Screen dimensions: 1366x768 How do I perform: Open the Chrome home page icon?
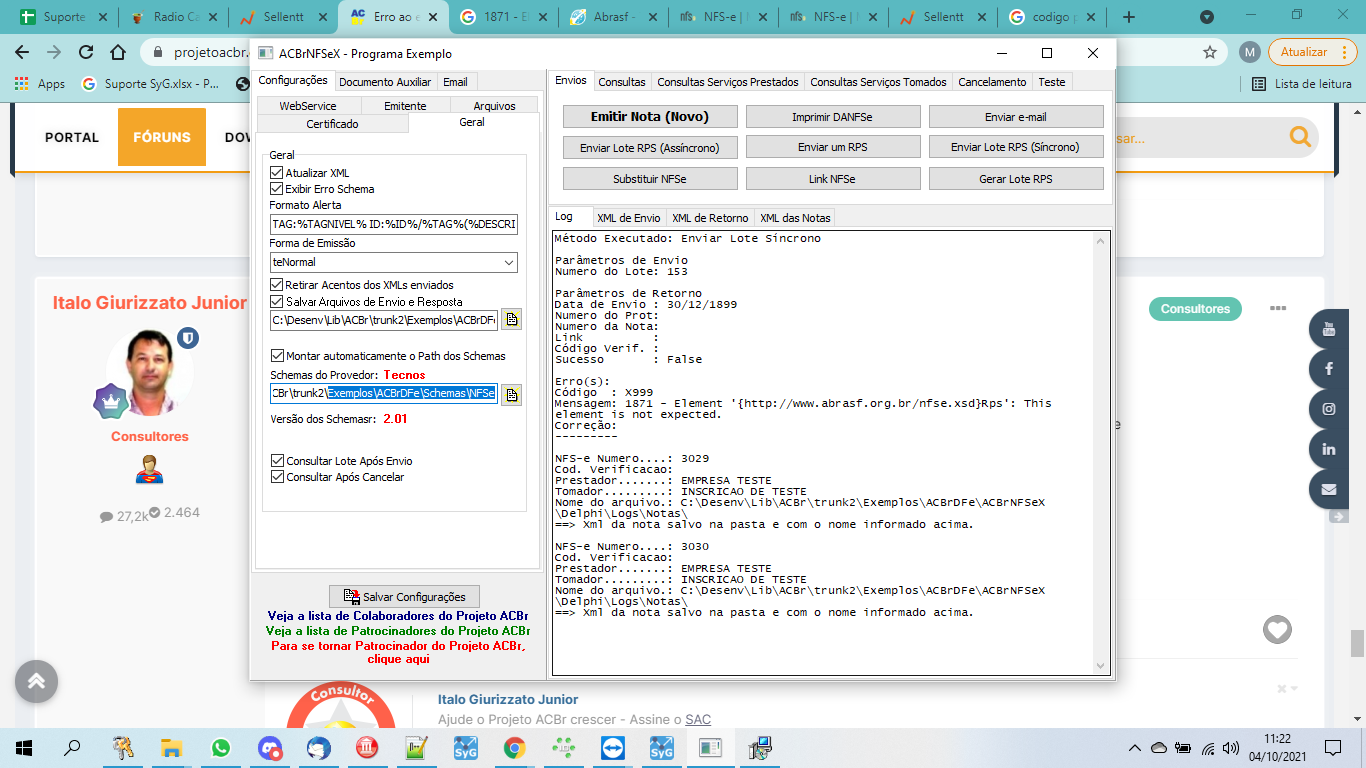[118, 52]
